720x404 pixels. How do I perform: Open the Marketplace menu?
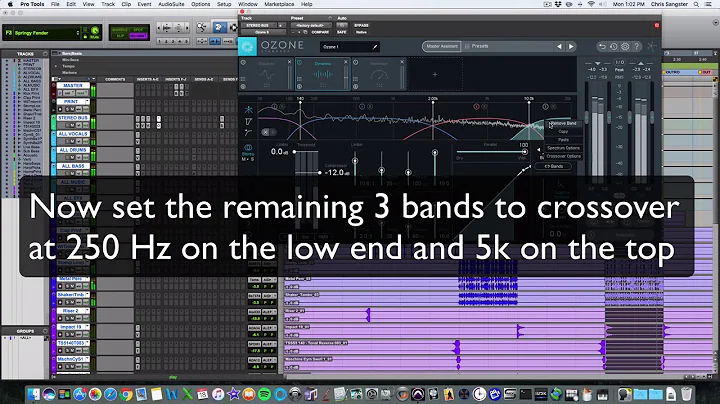(279, 4)
